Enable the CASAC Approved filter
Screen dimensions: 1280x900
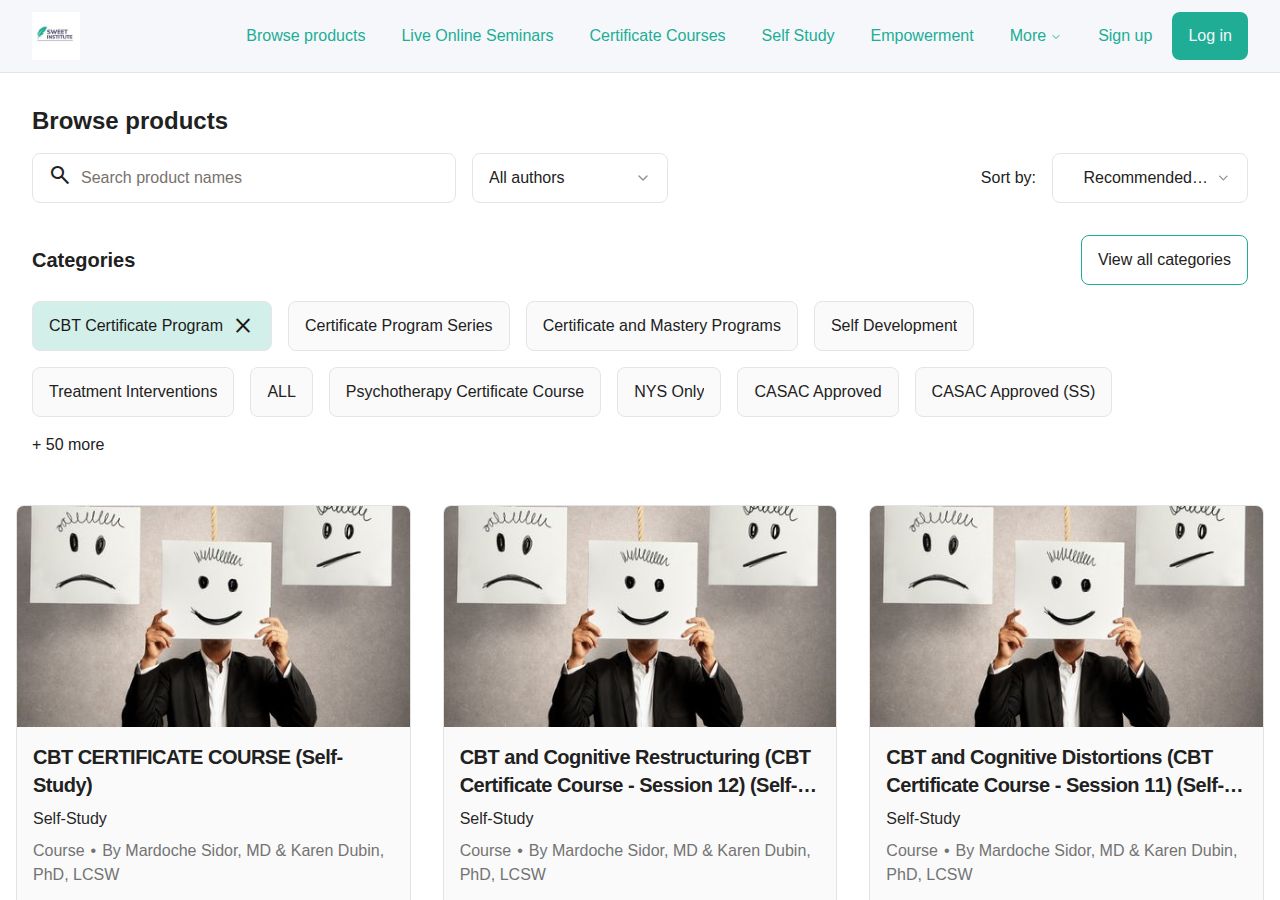click(x=817, y=391)
